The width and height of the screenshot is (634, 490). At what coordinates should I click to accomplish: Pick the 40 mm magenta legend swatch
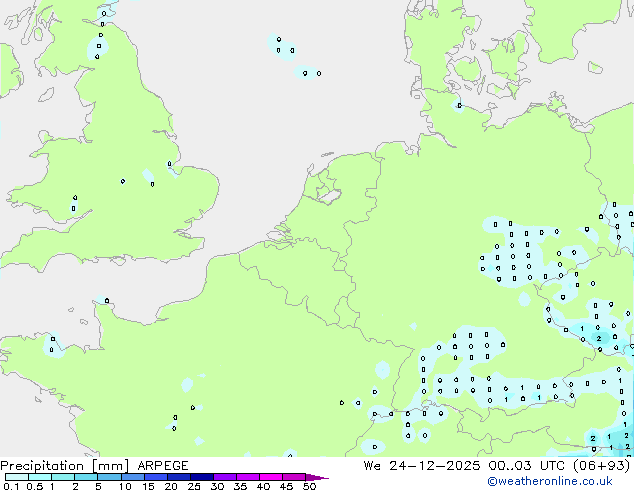(275, 477)
